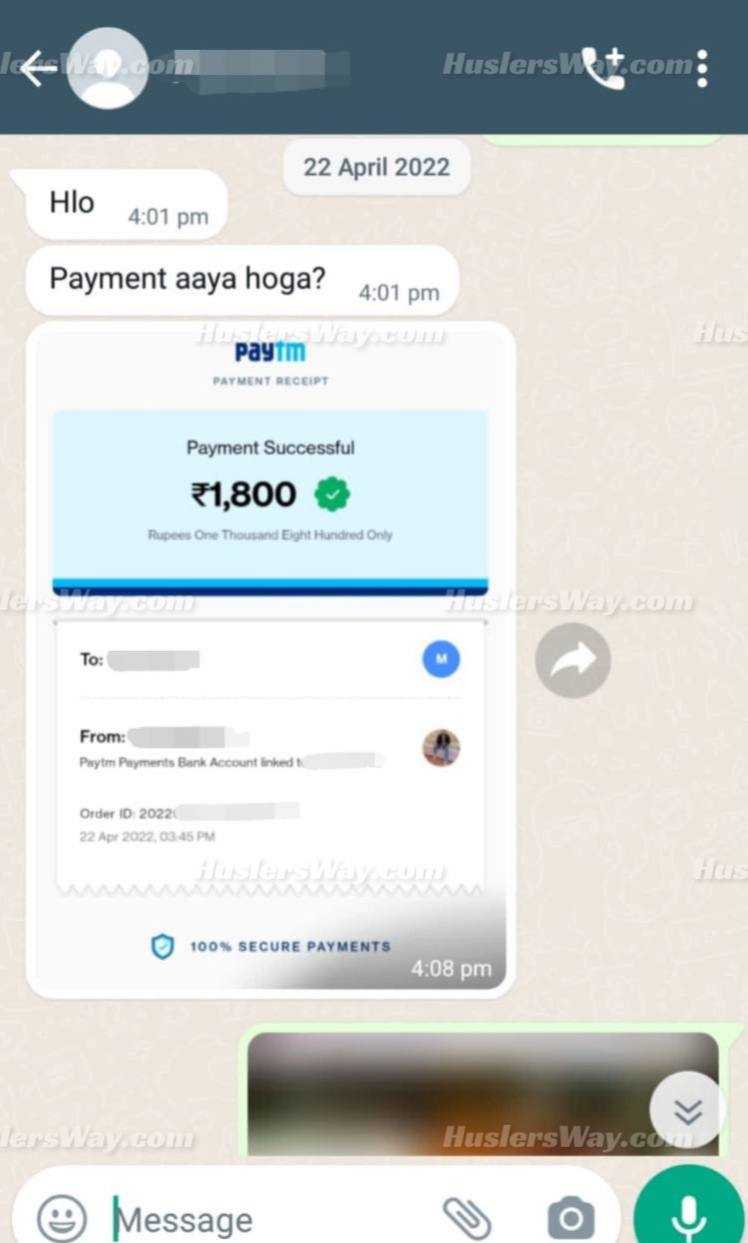Open the Paytm payment receipt image
This screenshot has width=748, height=1243.
(270, 659)
